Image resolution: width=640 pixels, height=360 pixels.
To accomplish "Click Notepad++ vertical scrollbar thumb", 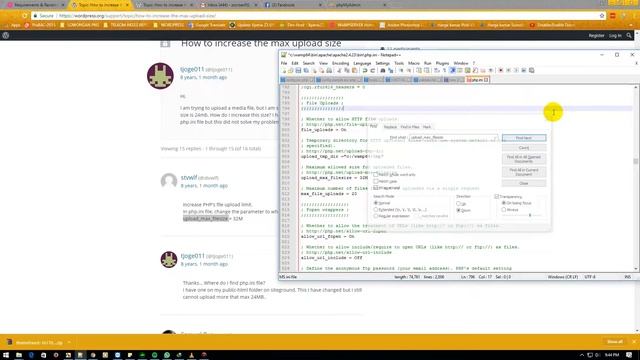I will pyautogui.click(x=635, y=161).
